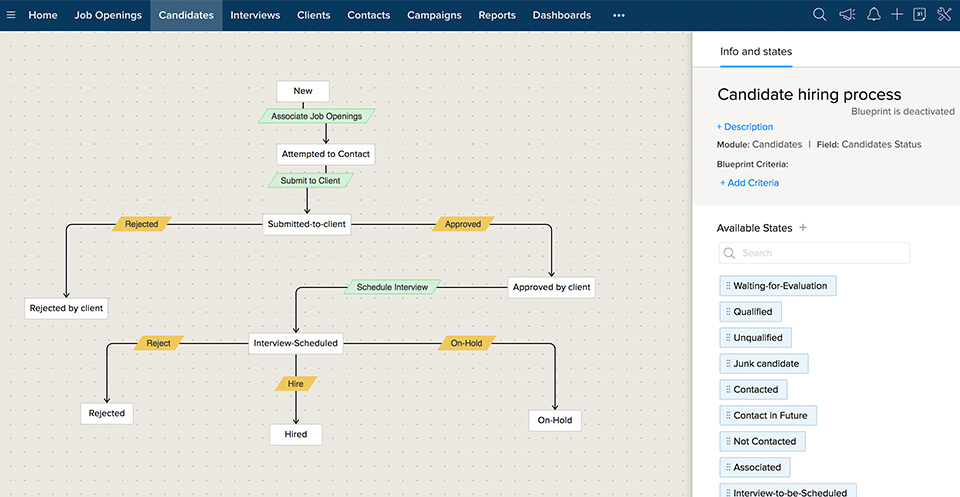Select the Submitted-to-client state node
The height and width of the screenshot is (497, 960).
click(306, 224)
